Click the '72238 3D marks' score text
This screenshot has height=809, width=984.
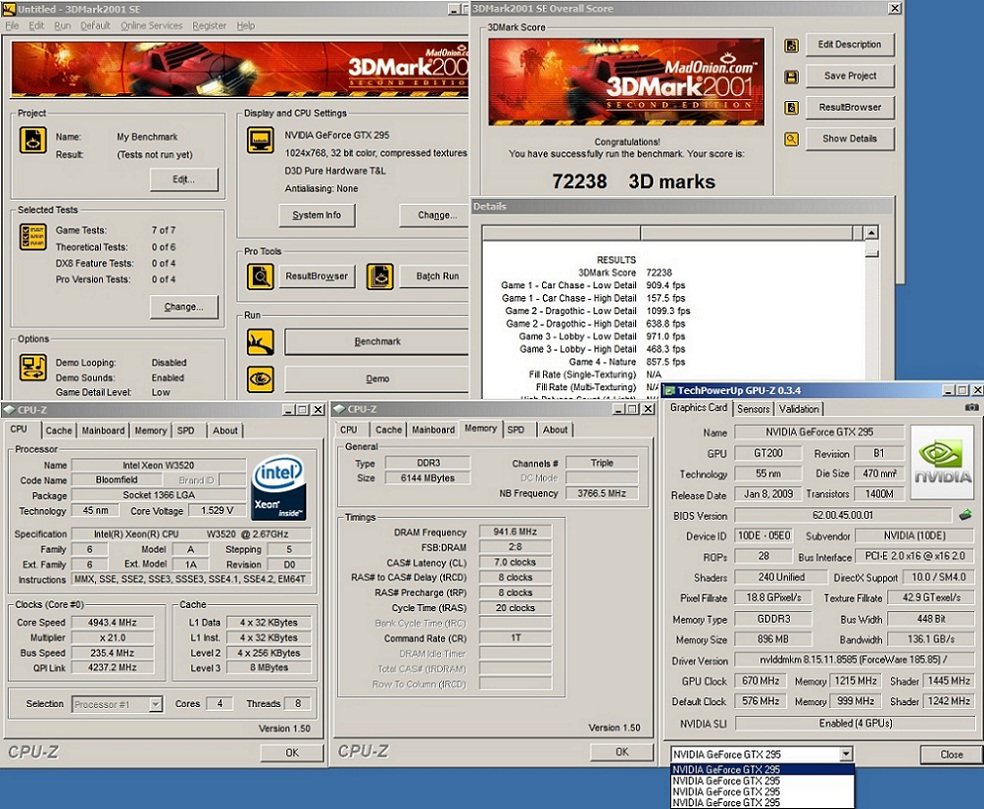633,181
